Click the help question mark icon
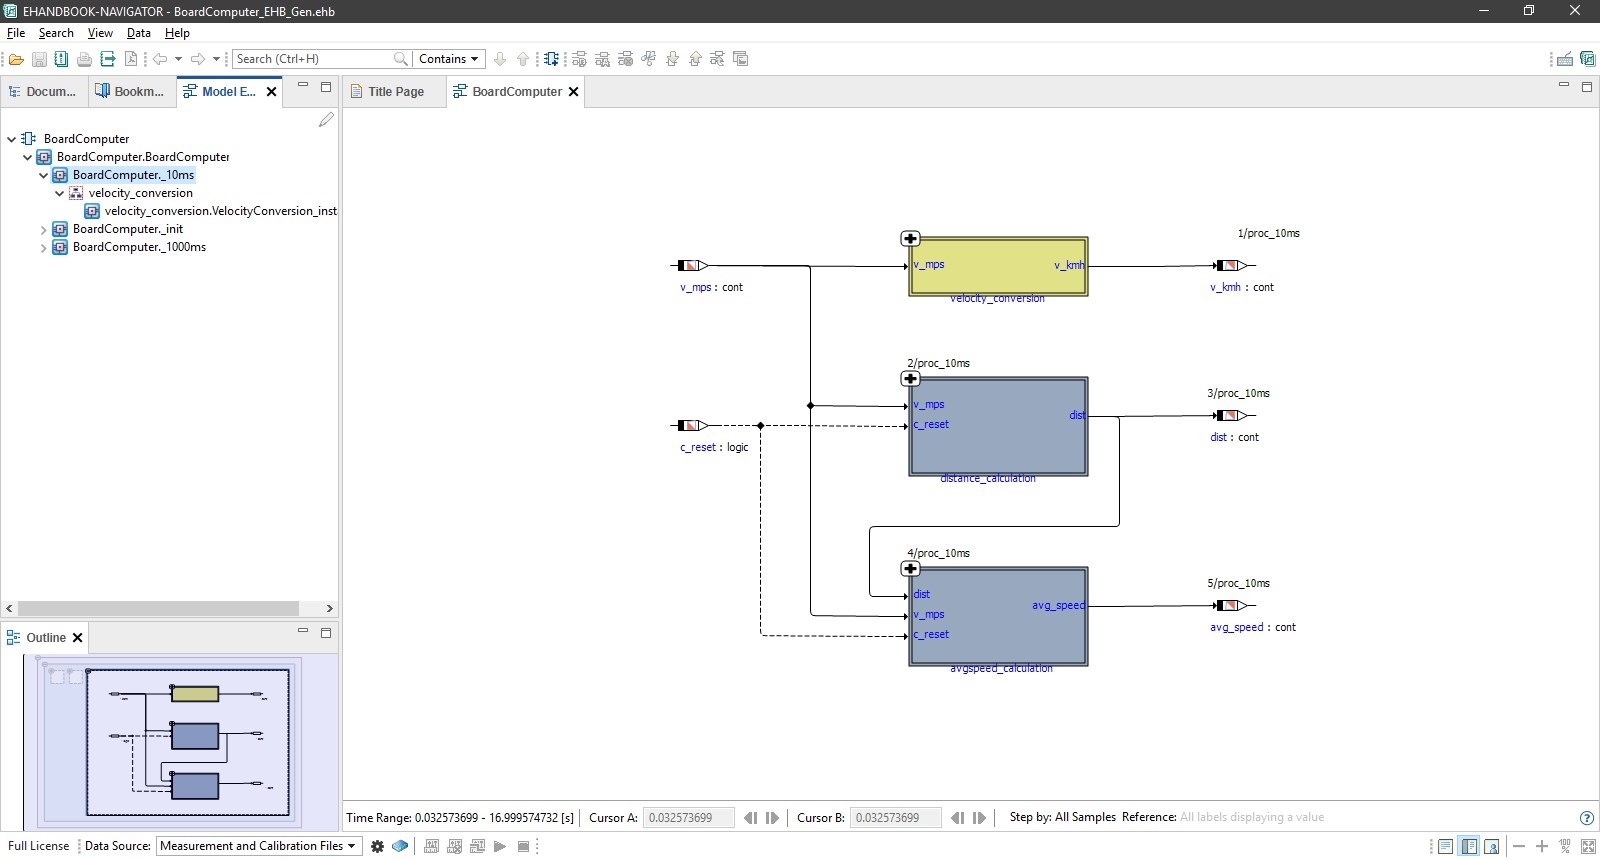The image size is (1600, 860). pyautogui.click(x=1586, y=818)
